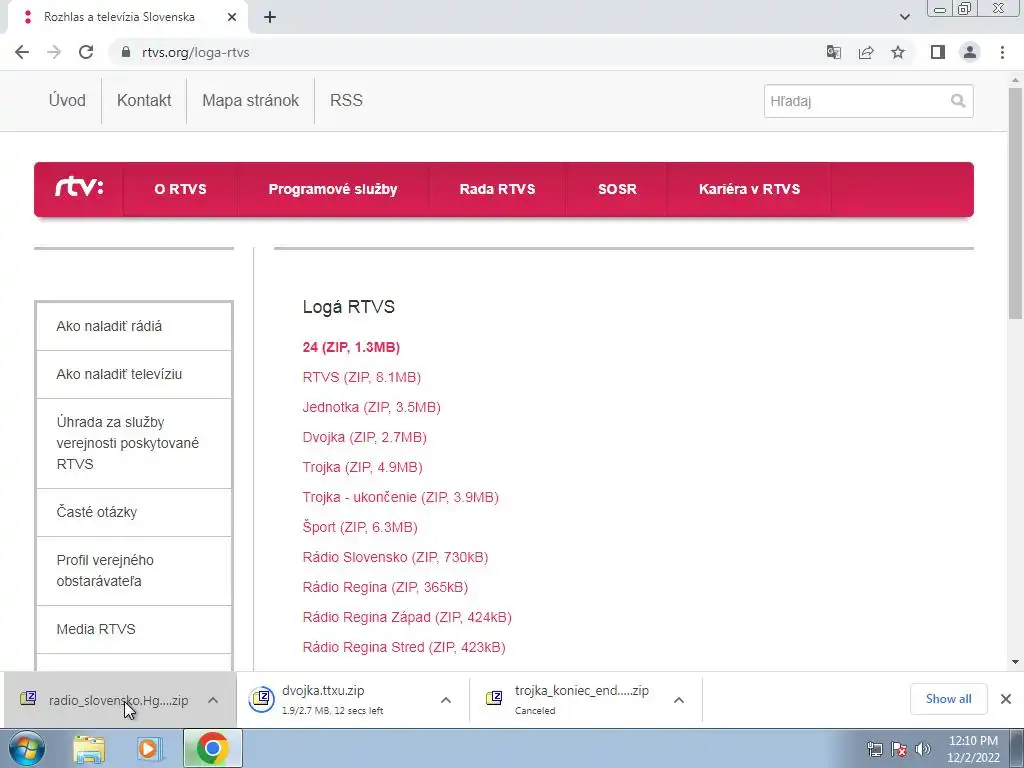Close the Rozhlas a televízia Slovenska tab
This screenshot has width=1024, height=768.
(232, 18)
